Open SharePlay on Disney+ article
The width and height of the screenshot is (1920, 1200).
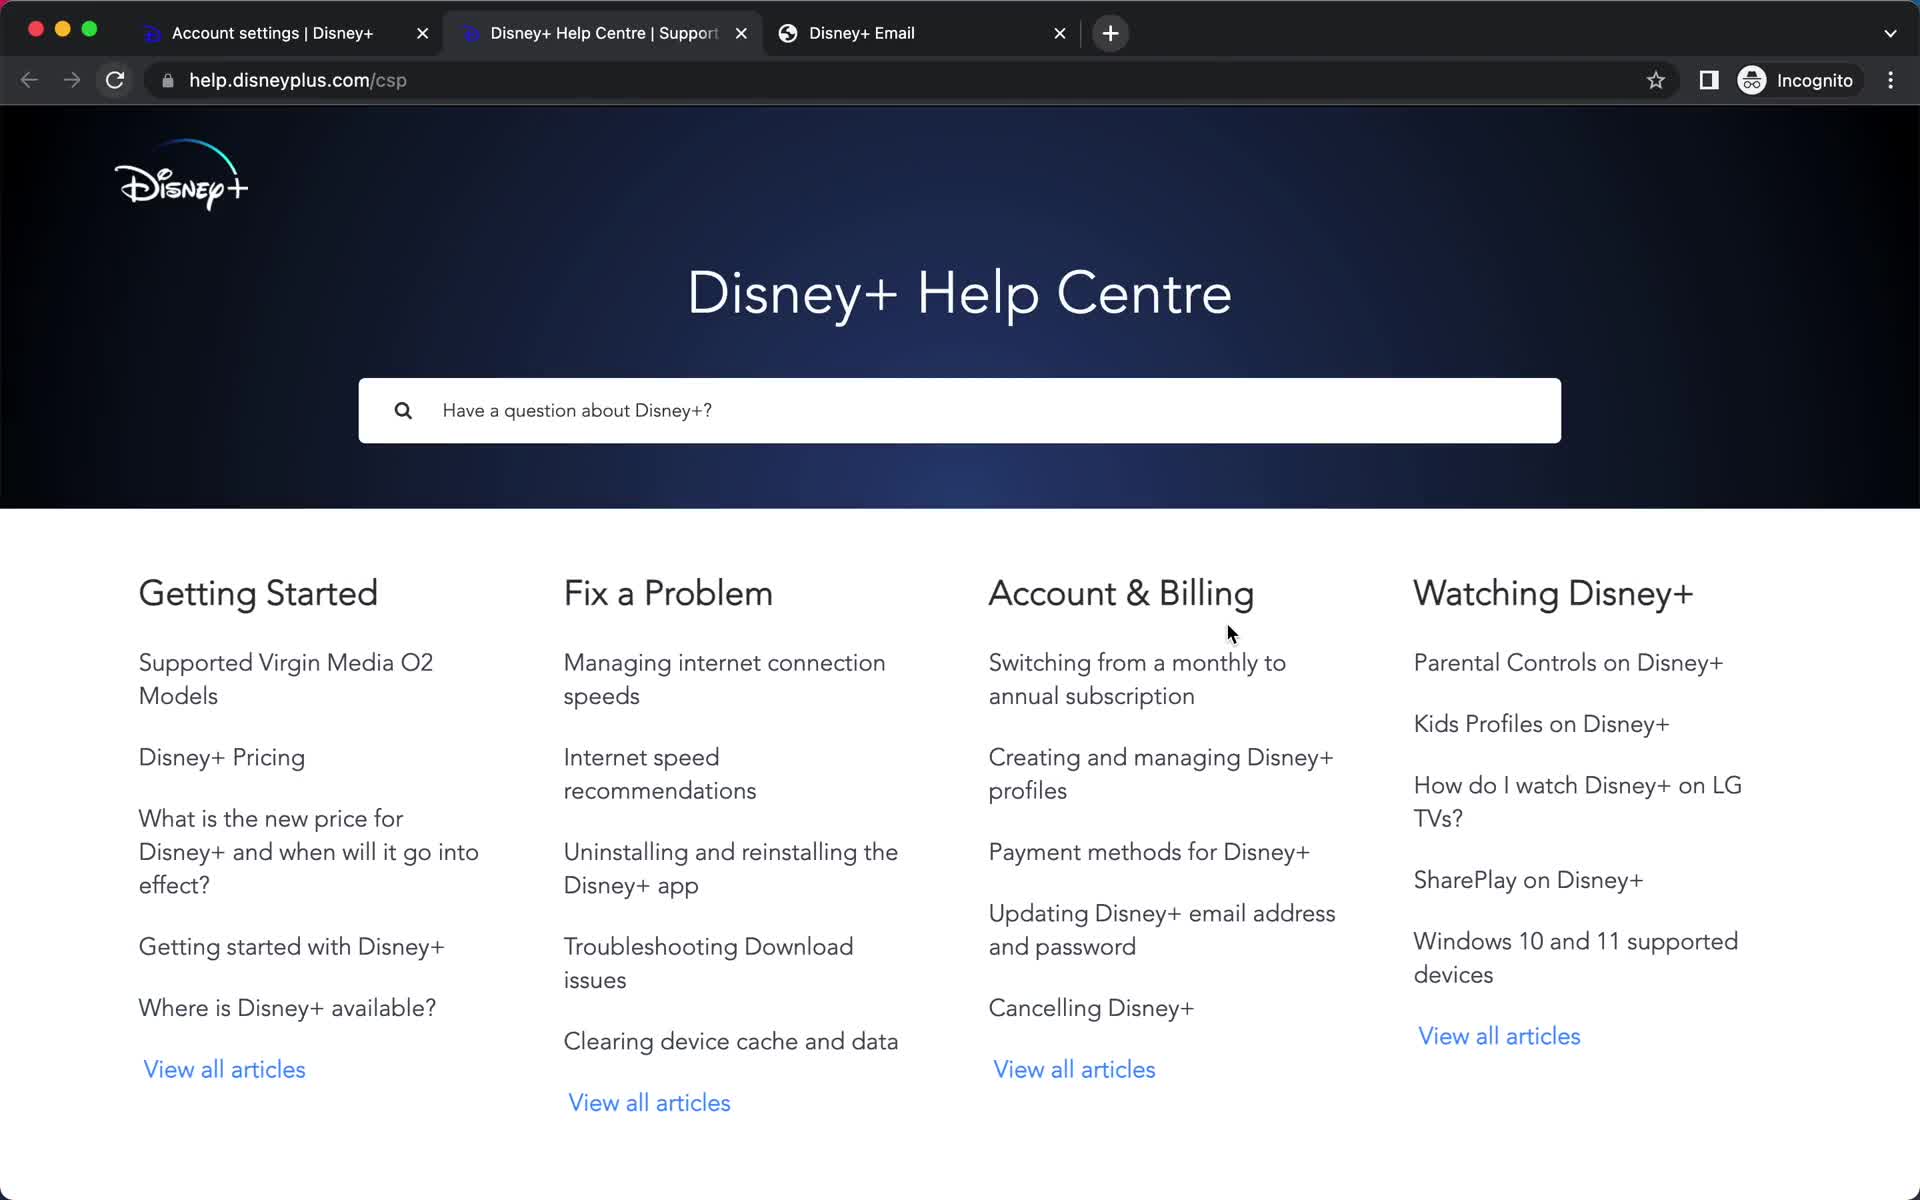[x=1528, y=880]
